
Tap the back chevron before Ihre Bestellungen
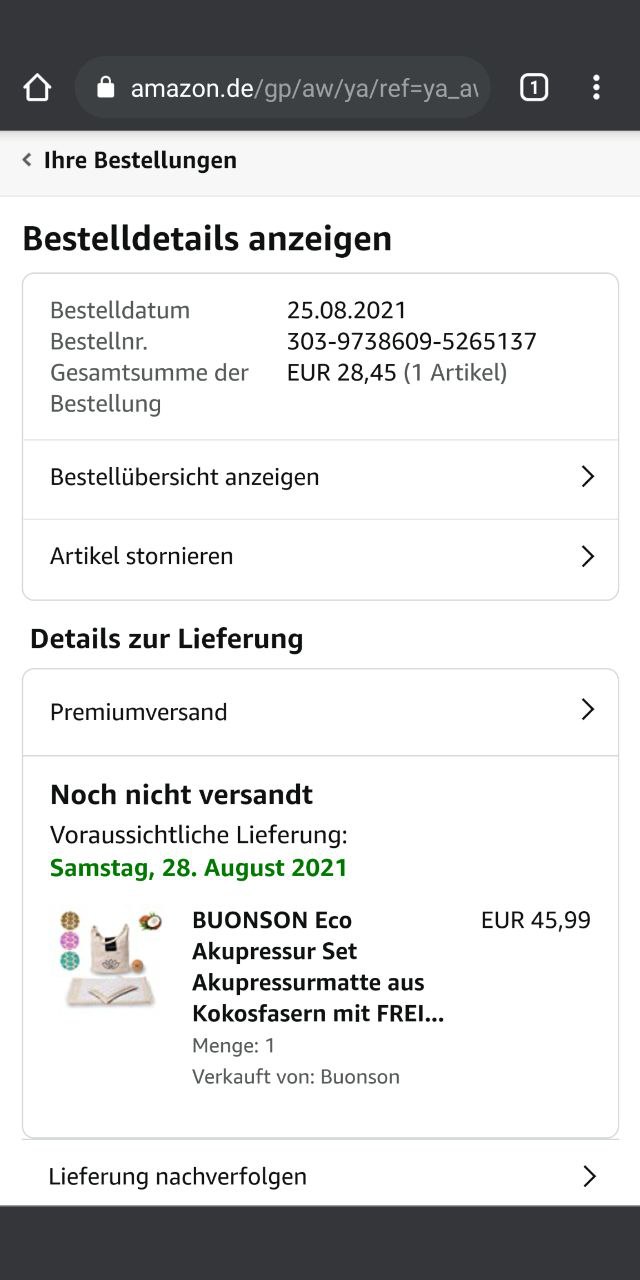coord(27,160)
